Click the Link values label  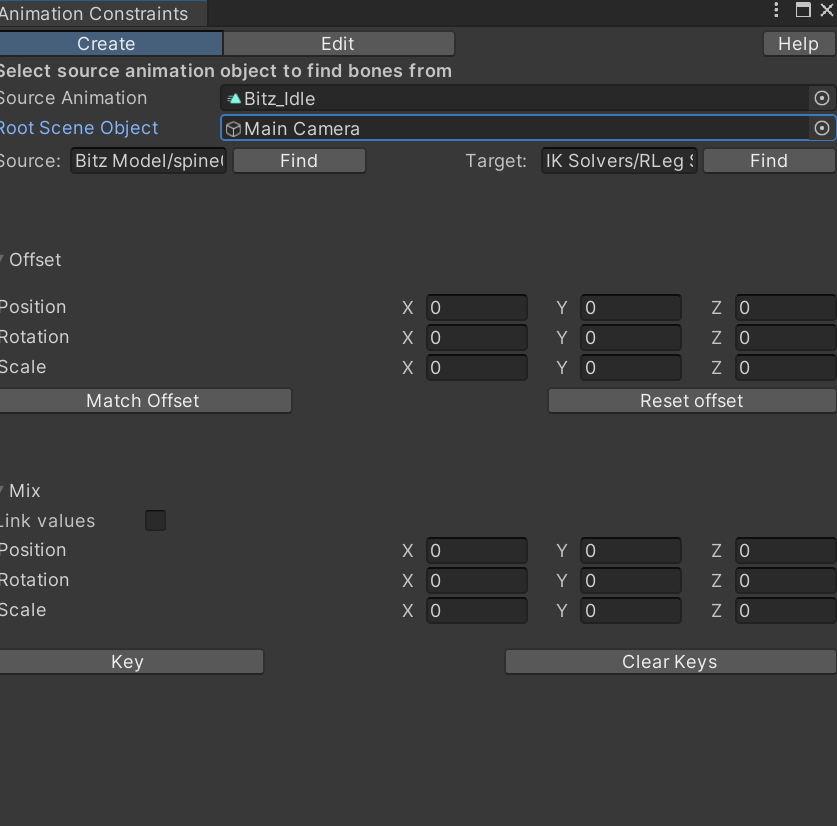[x=48, y=521]
